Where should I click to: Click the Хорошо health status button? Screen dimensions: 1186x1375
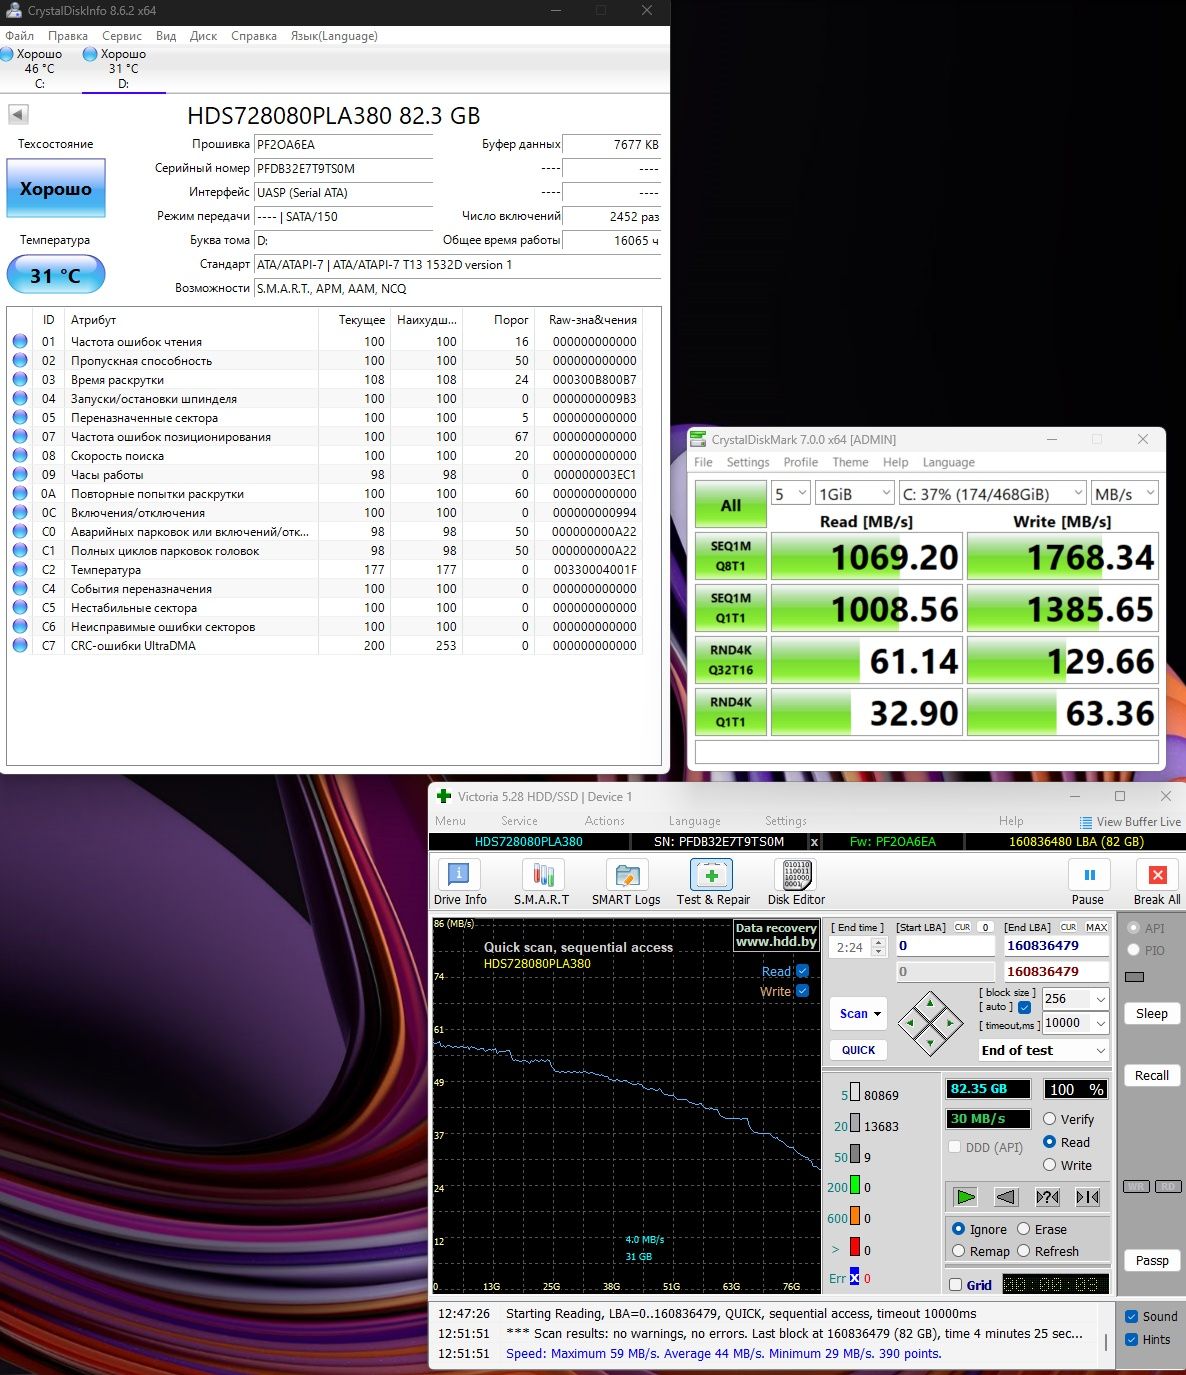click(56, 189)
